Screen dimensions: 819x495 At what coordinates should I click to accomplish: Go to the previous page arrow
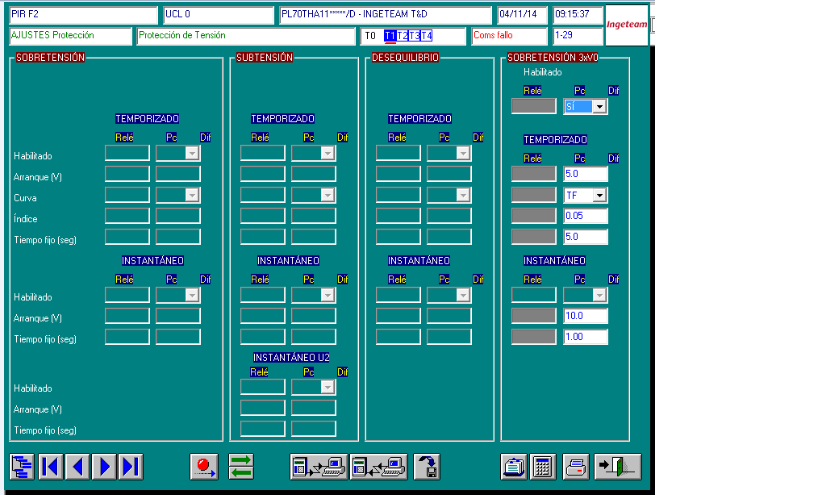pos(78,466)
